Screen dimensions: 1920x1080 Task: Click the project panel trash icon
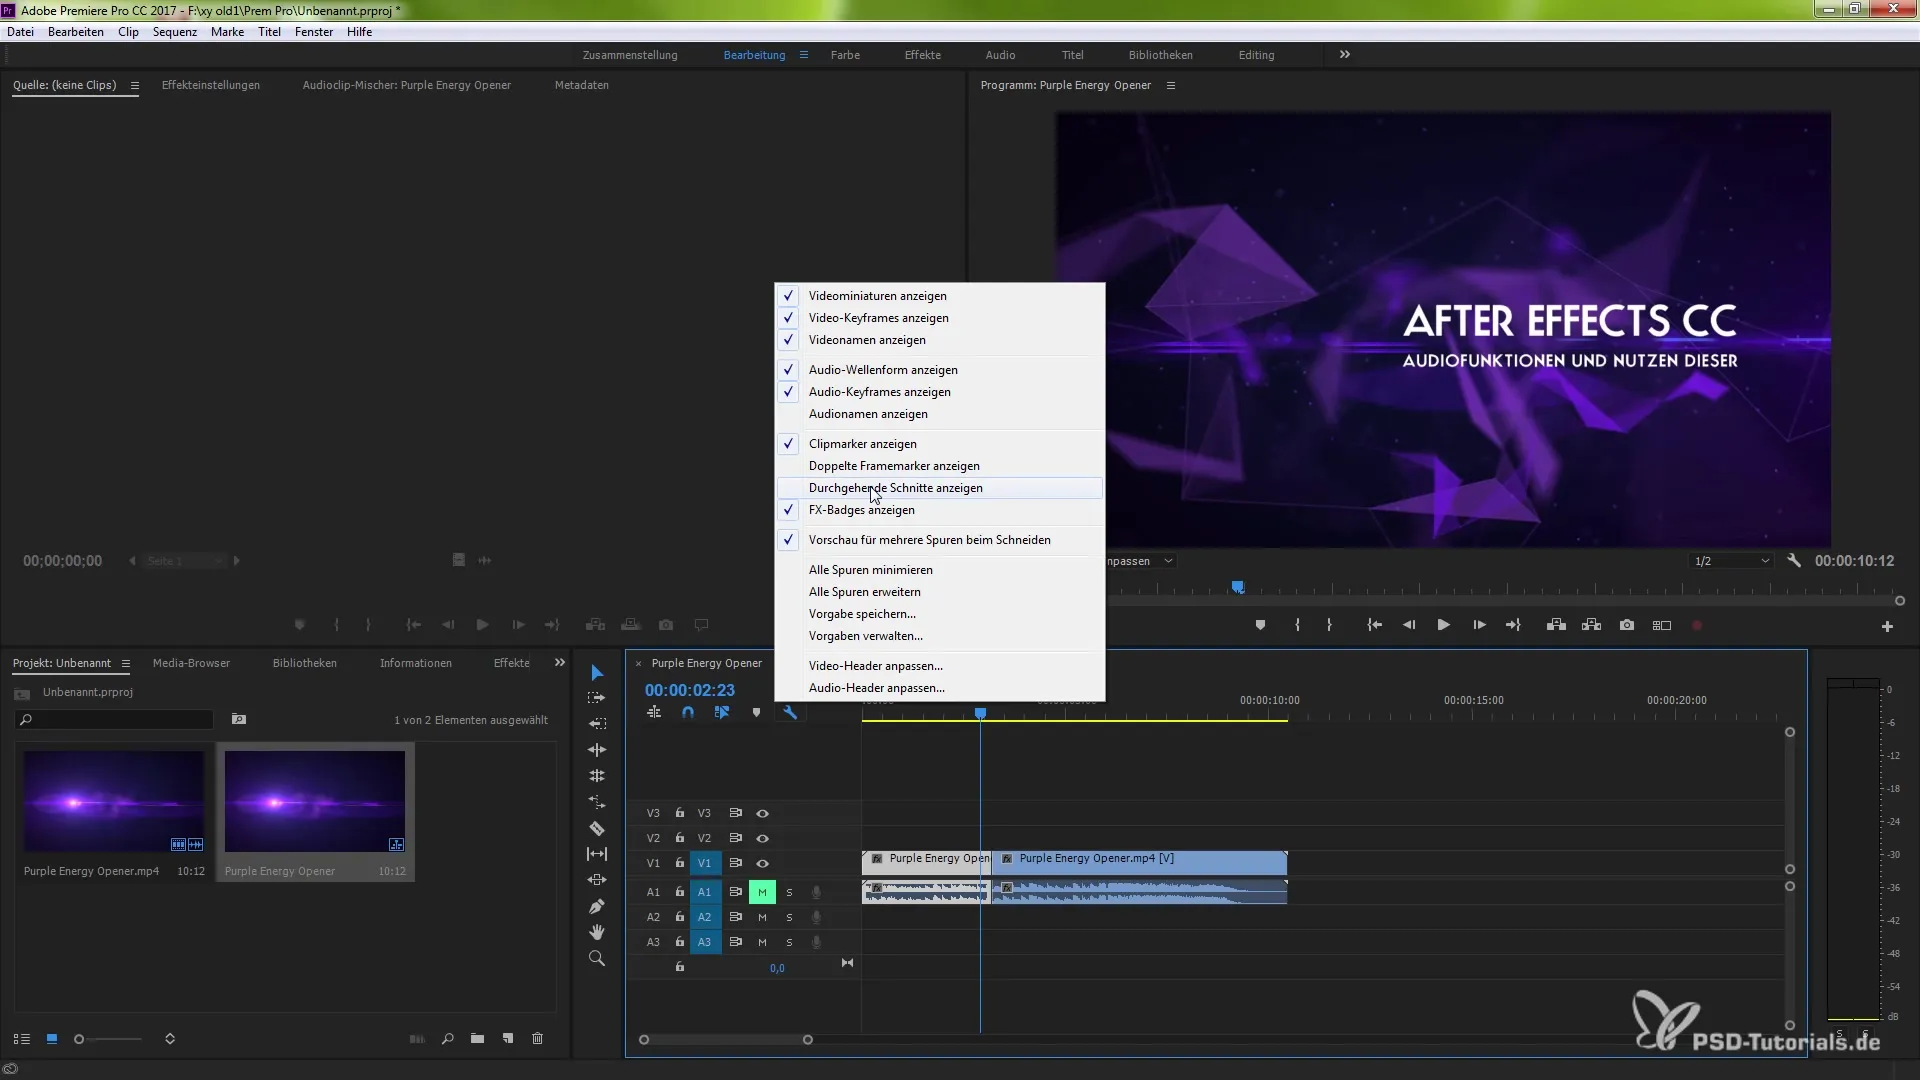537,1039
